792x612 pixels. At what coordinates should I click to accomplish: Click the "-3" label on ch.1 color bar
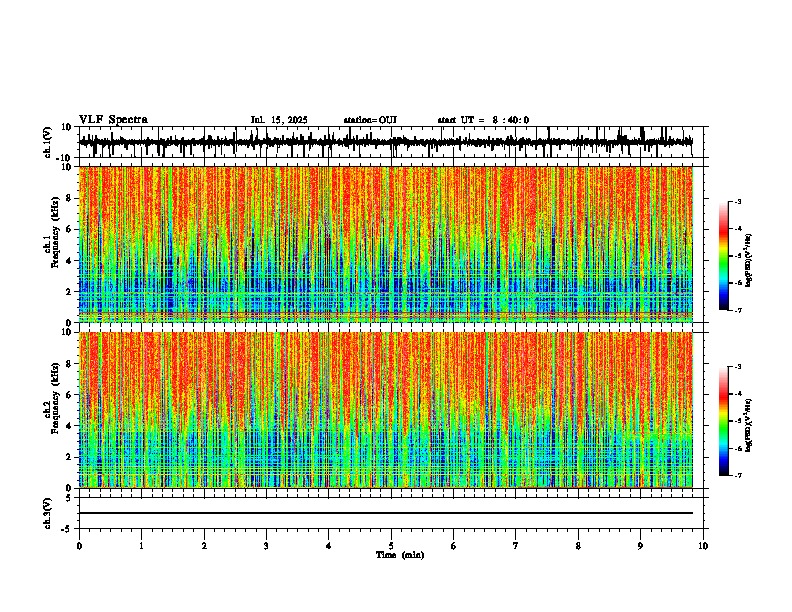tap(737, 201)
